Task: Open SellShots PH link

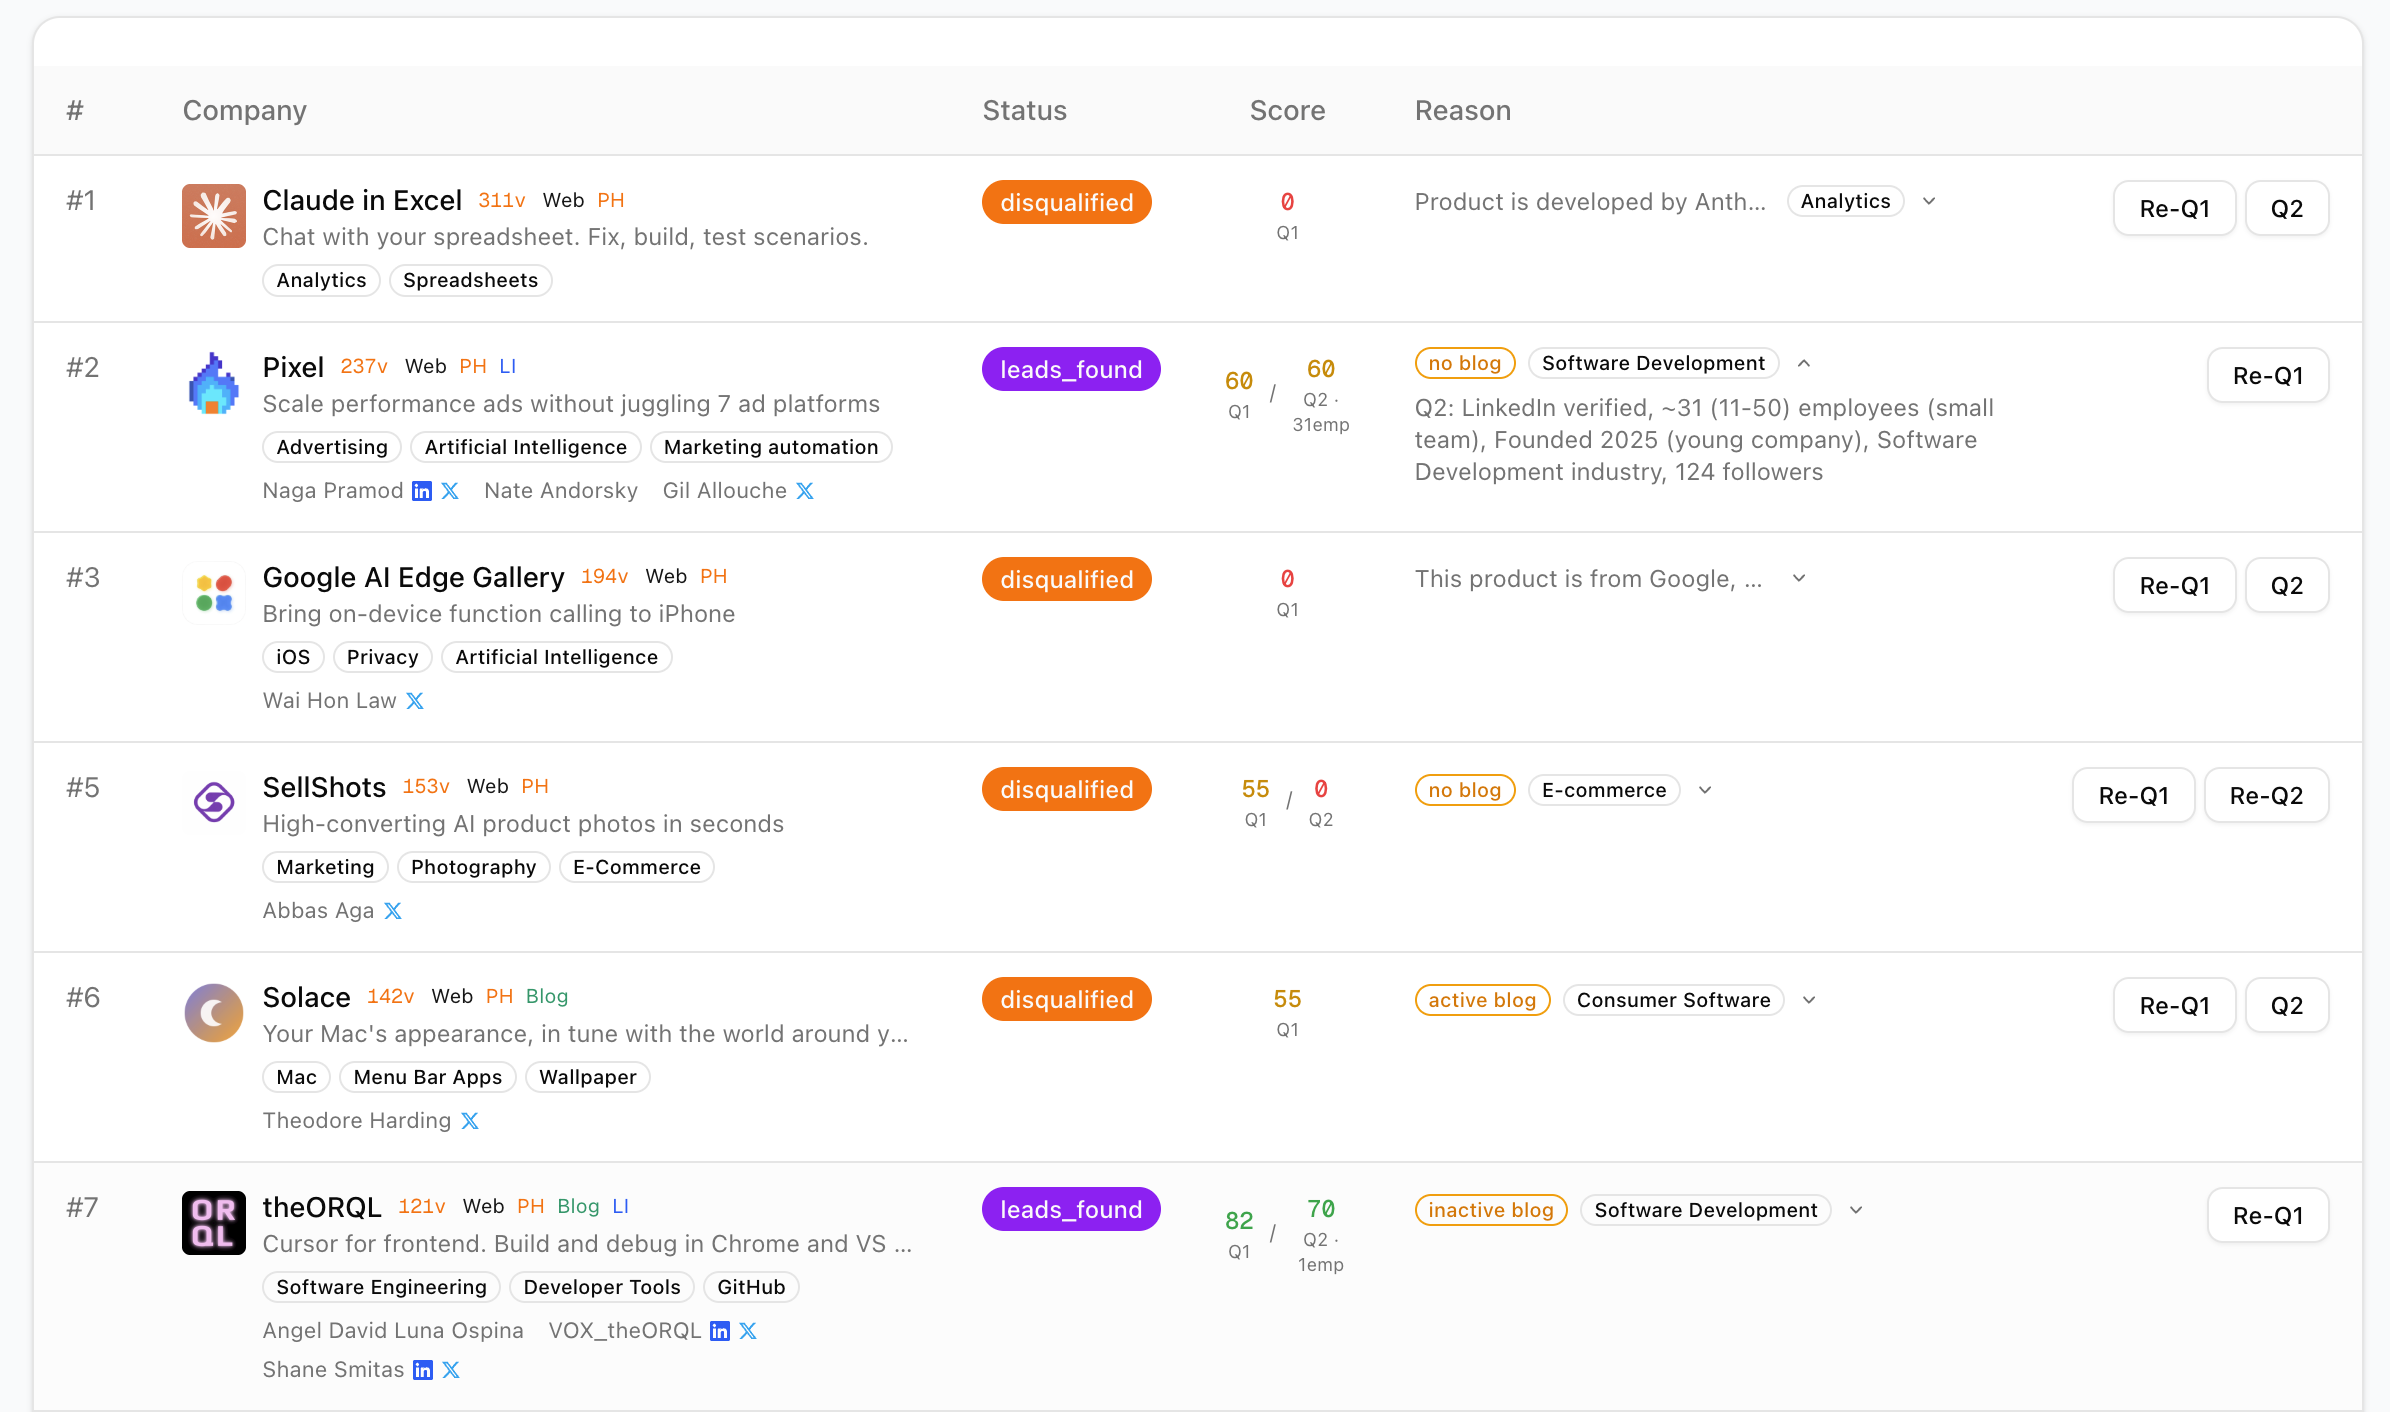Action: [x=535, y=786]
